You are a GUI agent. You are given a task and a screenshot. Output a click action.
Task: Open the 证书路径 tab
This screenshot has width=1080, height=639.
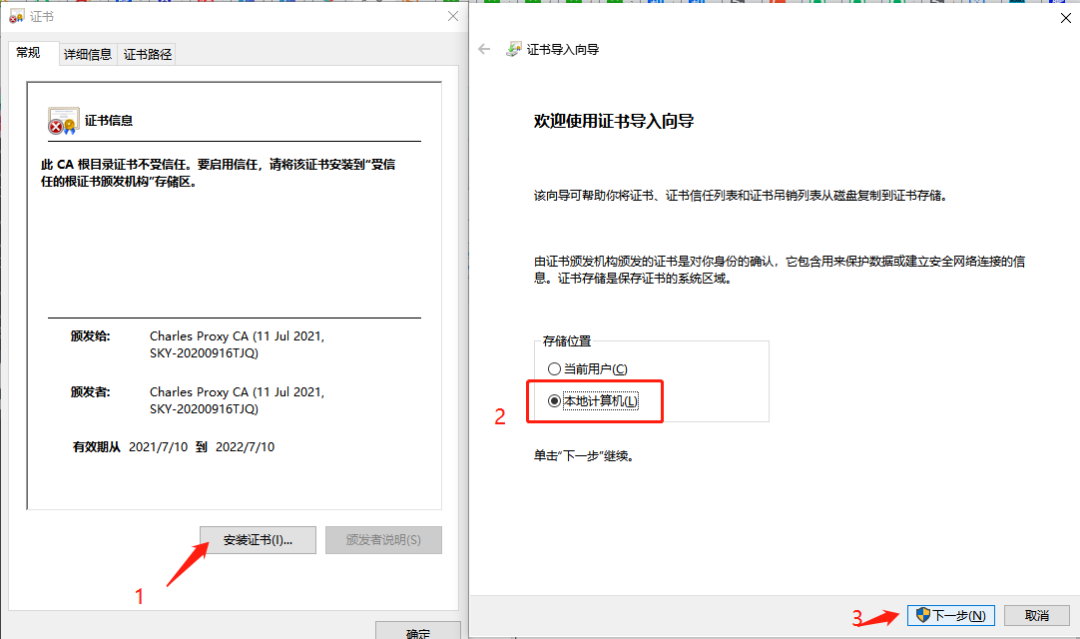[147, 54]
